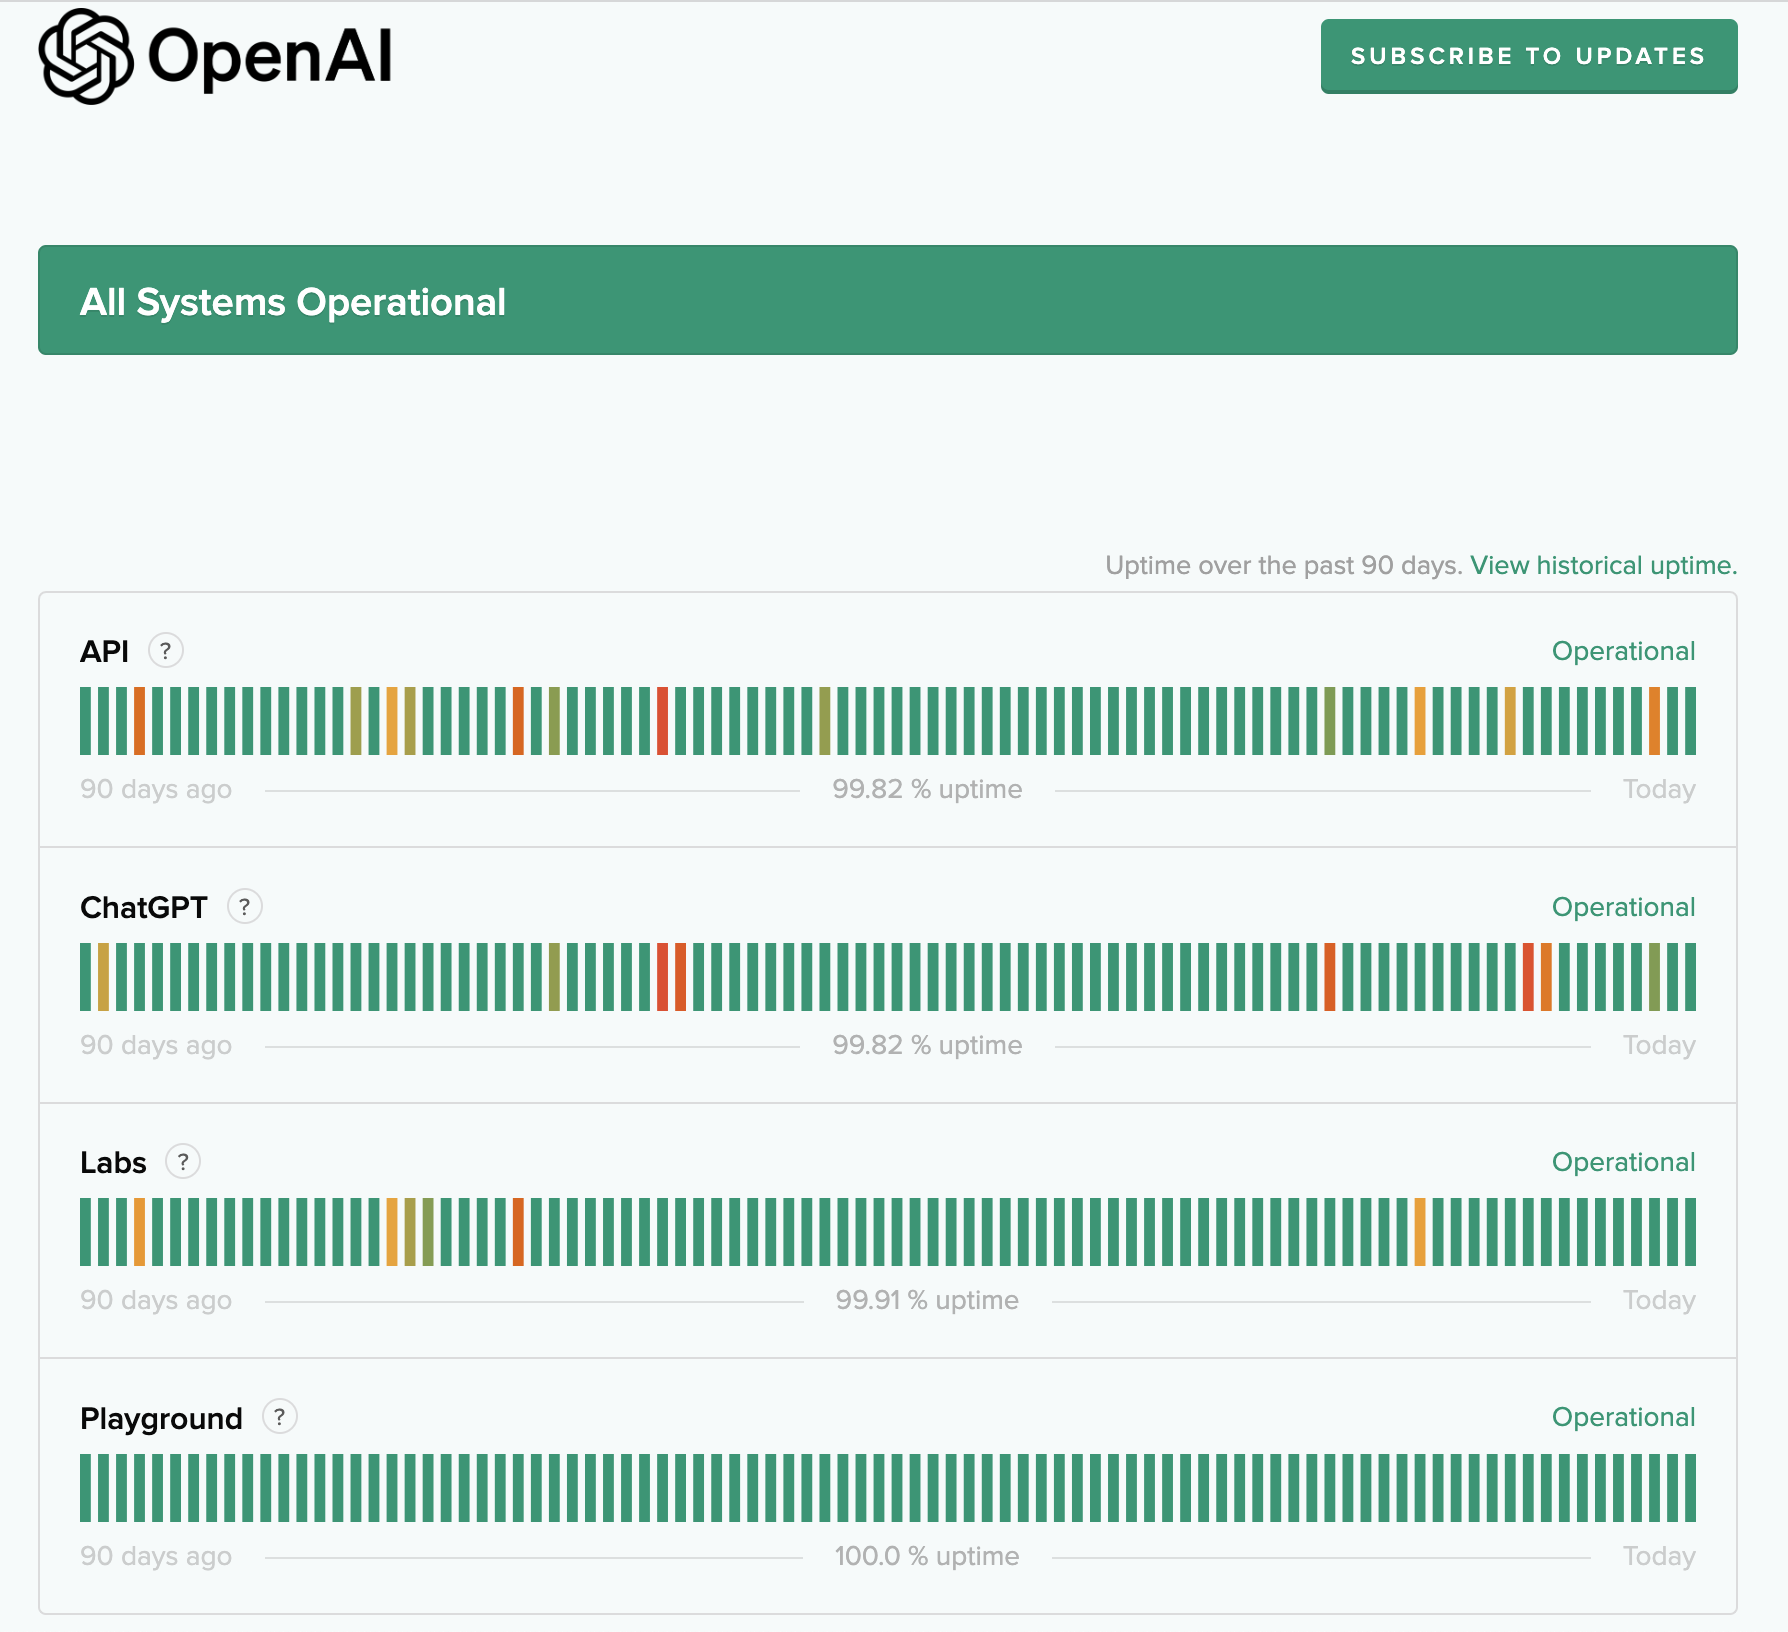Click the rightmost (Today) bar in the ChatGPT uptime chart

tap(1690, 977)
